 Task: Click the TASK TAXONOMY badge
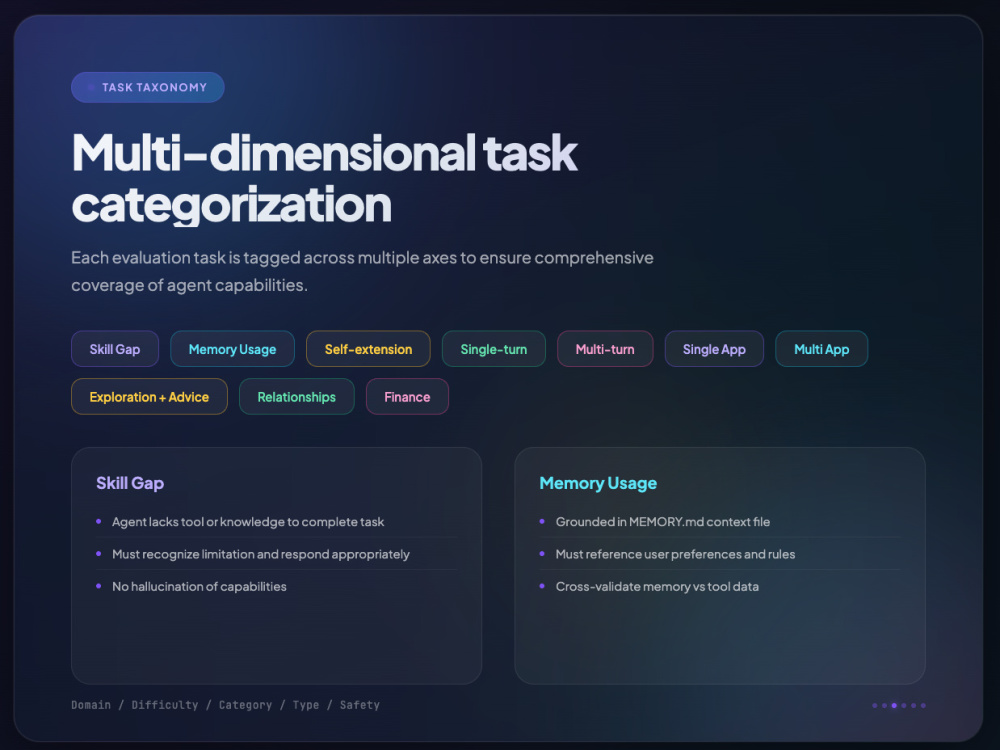coord(147,87)
